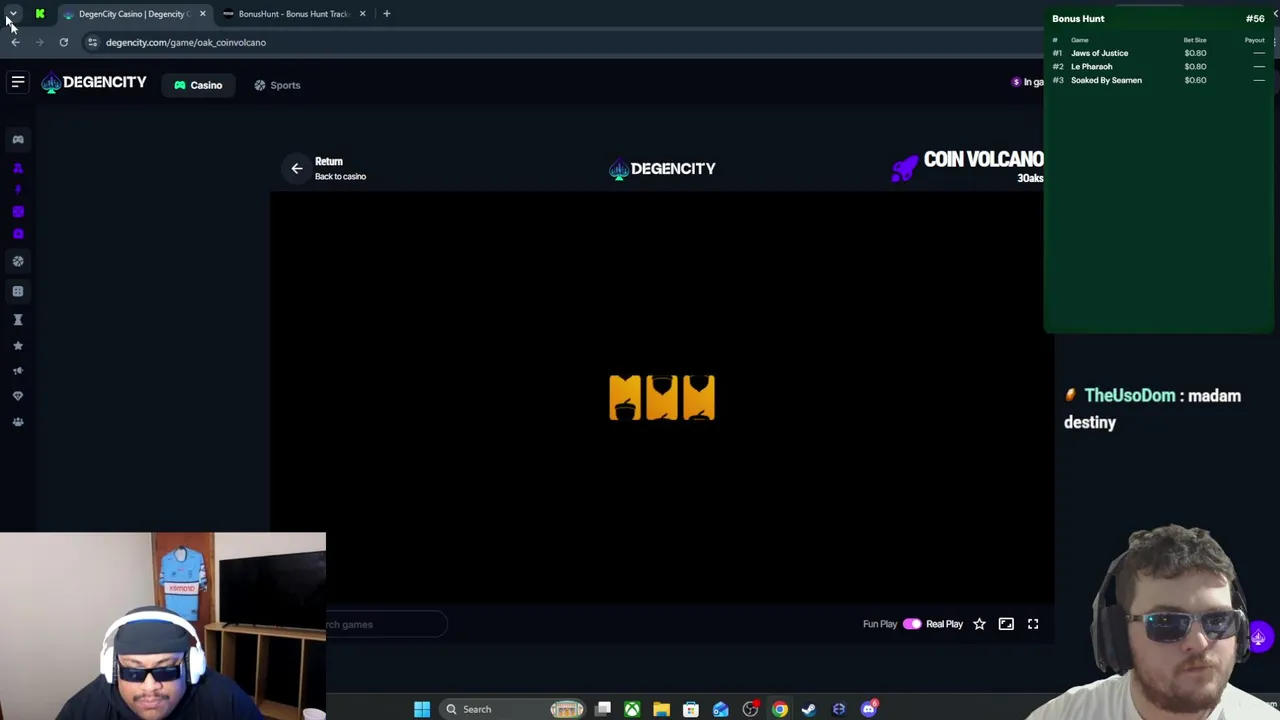The height and width of the screenshot is (720, 1280).
Task: Open a new browser tab
Action: tap(387, 14)
